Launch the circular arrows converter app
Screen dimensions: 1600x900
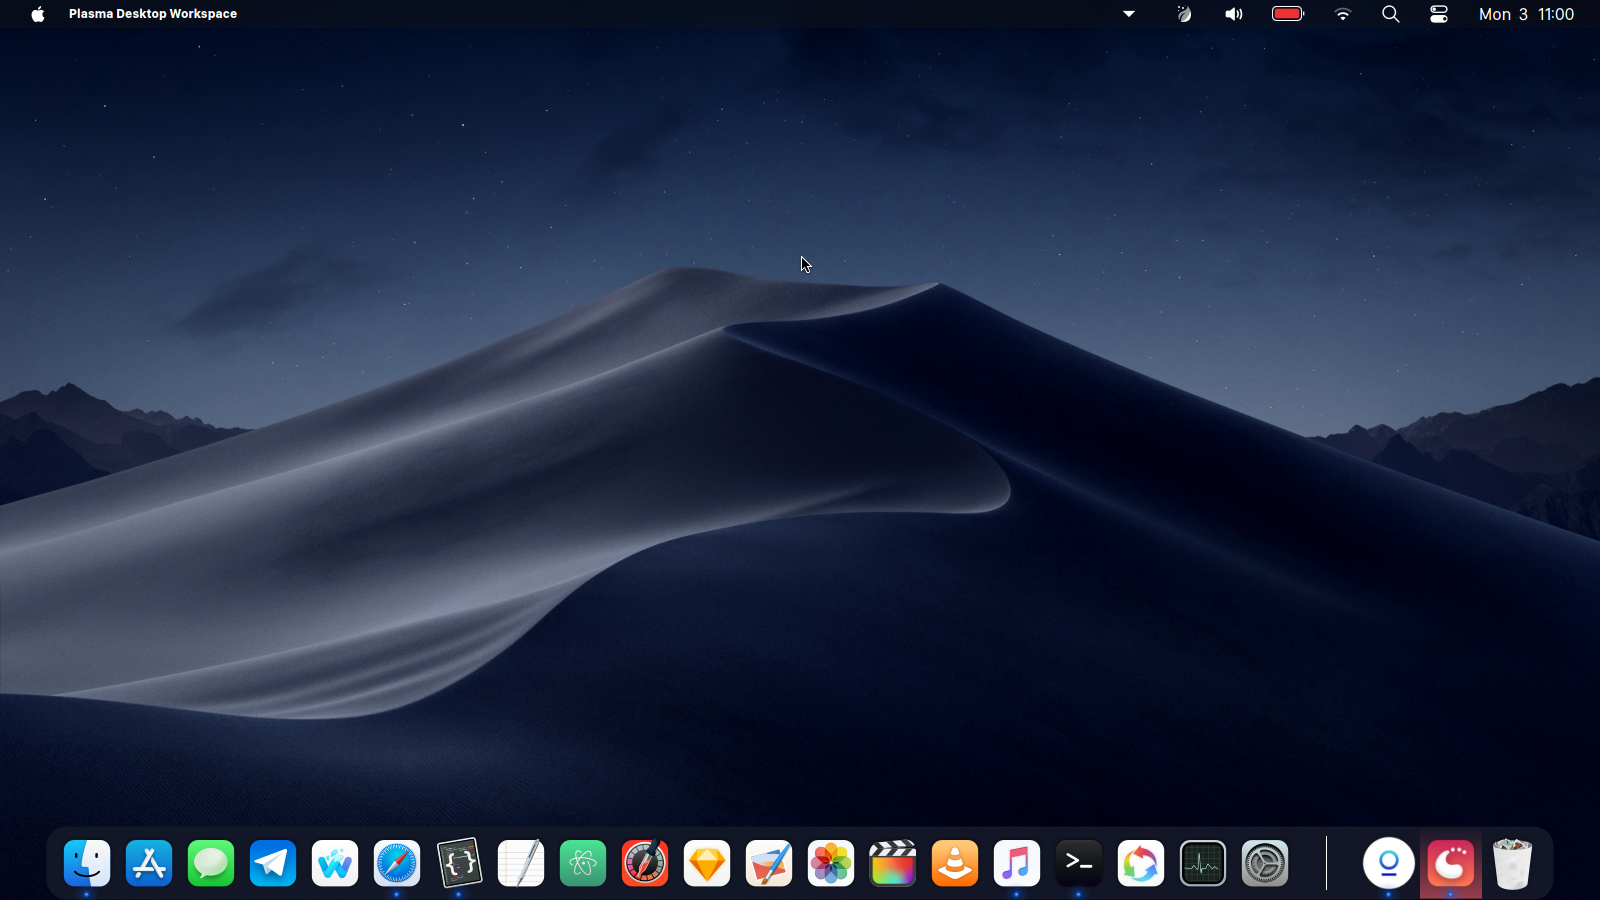(x=1141, y=863)
